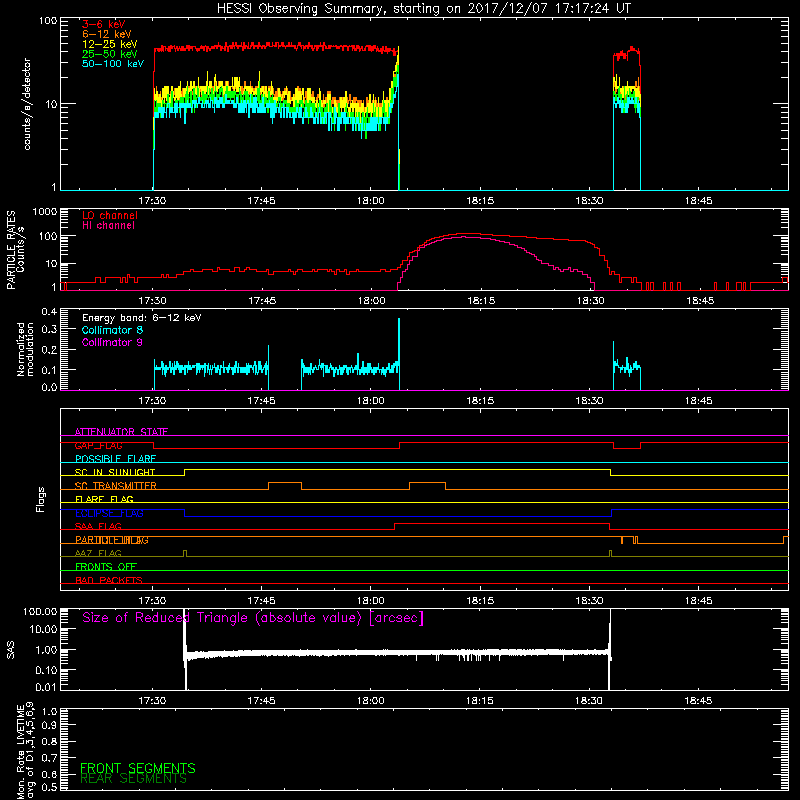Viewport: 800px width, 800px height.
Task: Click the SAS axis label
Action: tap(11, 650)
